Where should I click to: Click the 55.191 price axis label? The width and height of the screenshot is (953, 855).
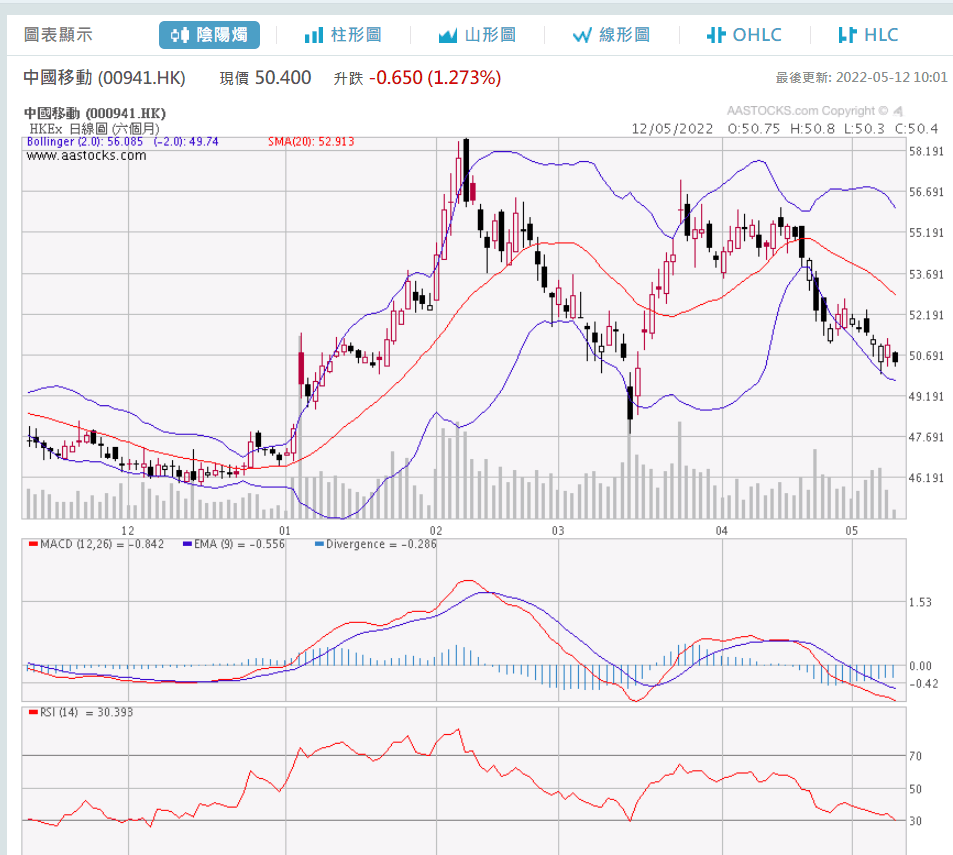pyautogui.click(x=926, y=233)
